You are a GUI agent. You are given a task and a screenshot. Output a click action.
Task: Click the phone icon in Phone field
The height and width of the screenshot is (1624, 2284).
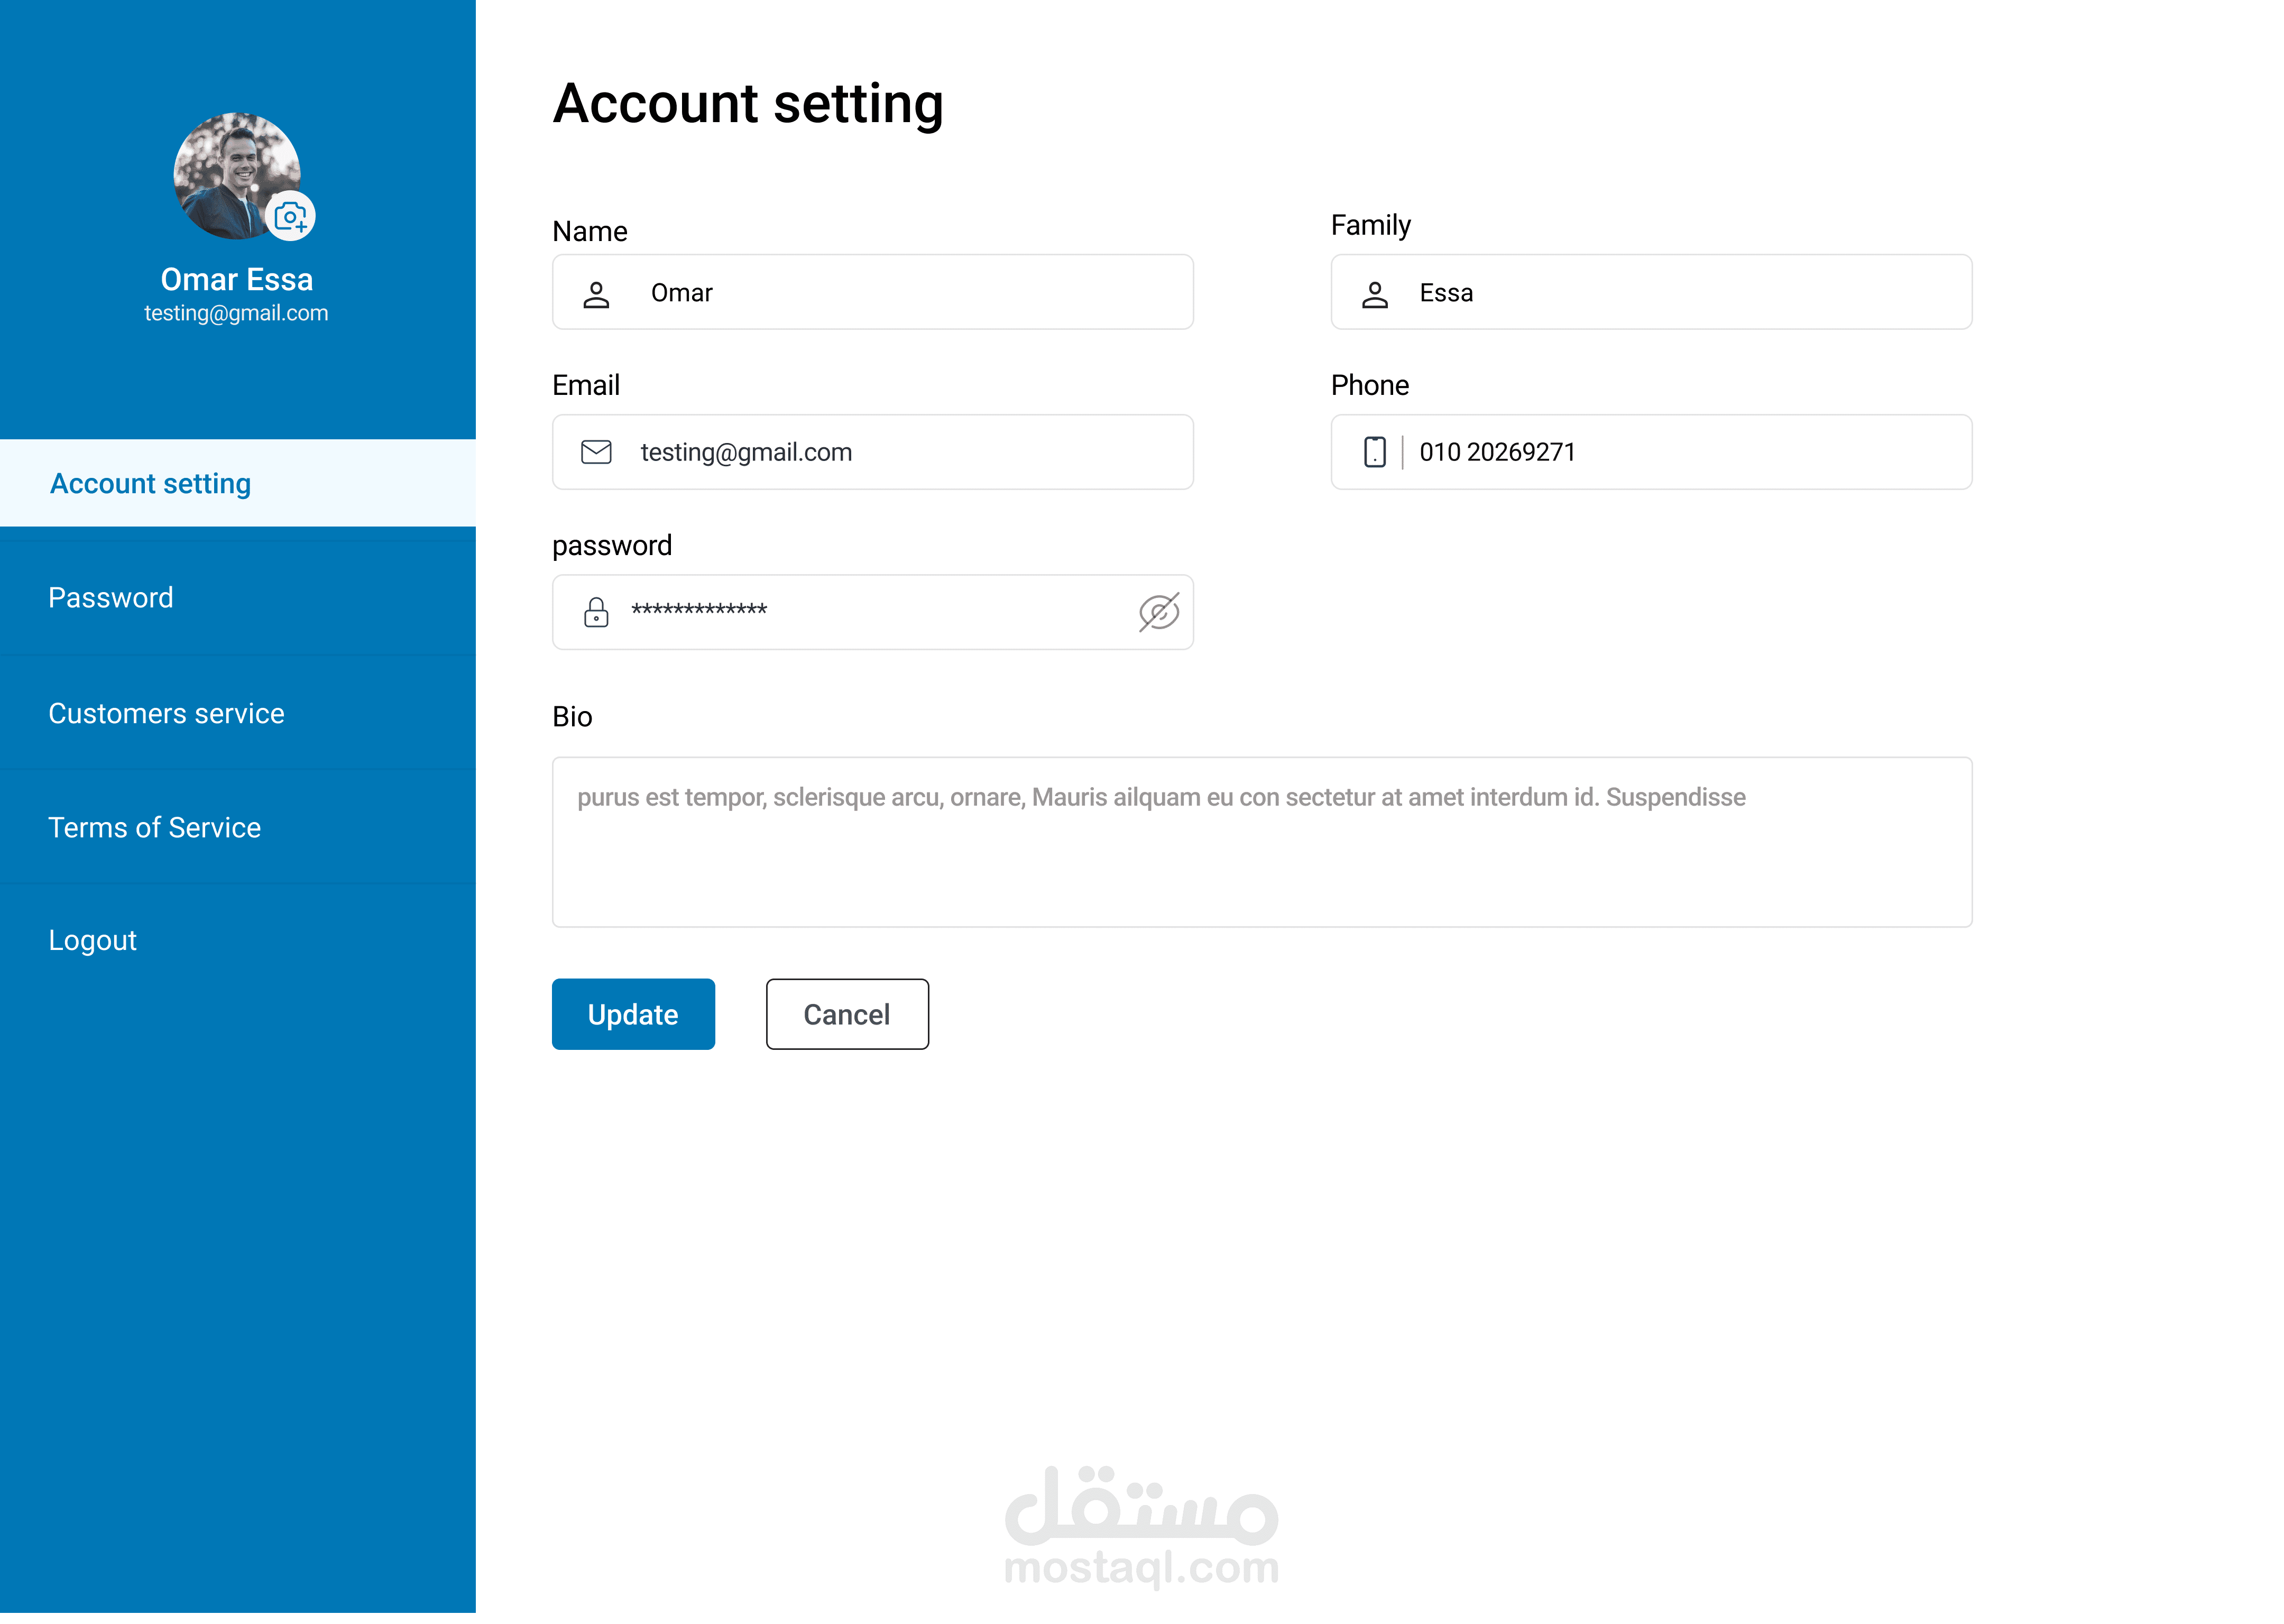click(x=1375, y=453)
